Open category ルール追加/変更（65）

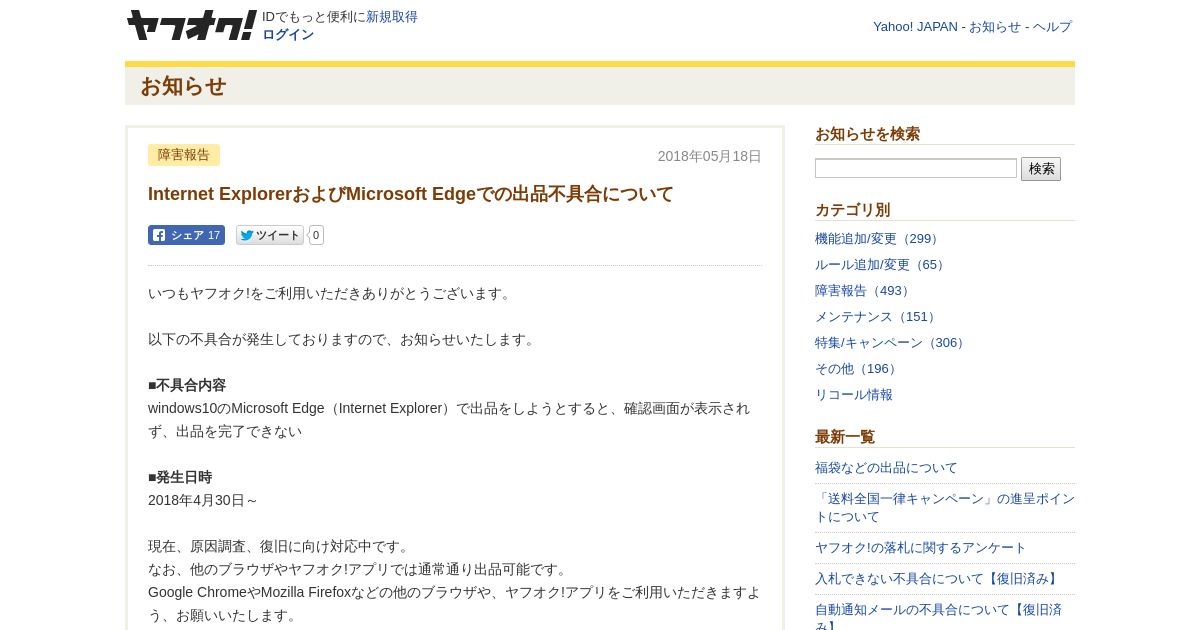pyautogui.click(x=882, y=265)
